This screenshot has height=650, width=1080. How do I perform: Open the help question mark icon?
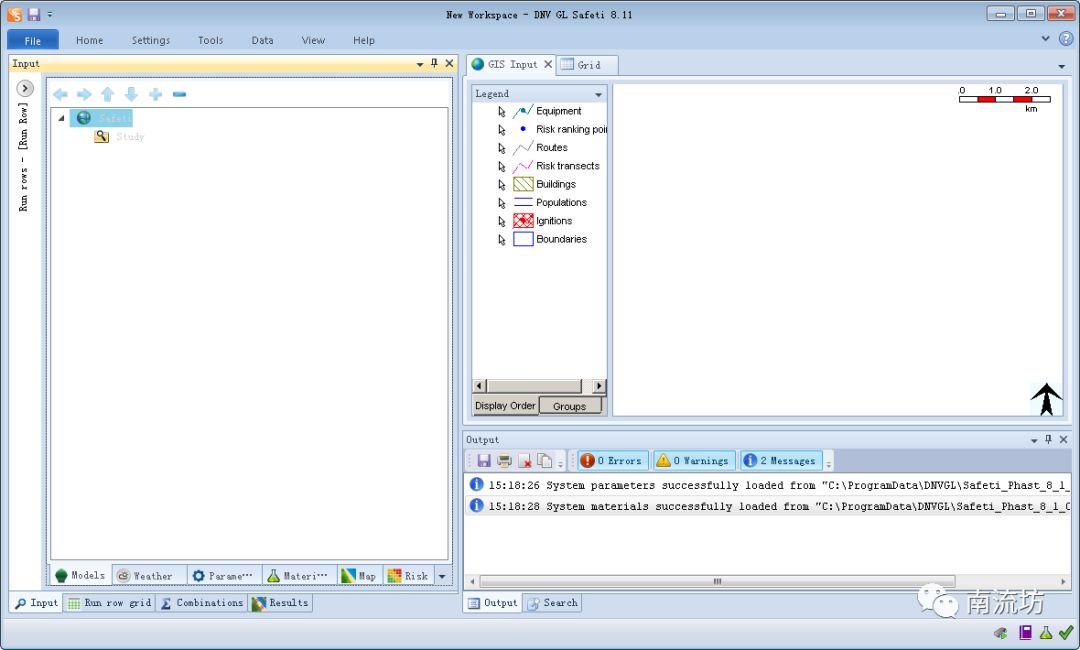[1065, 39]
